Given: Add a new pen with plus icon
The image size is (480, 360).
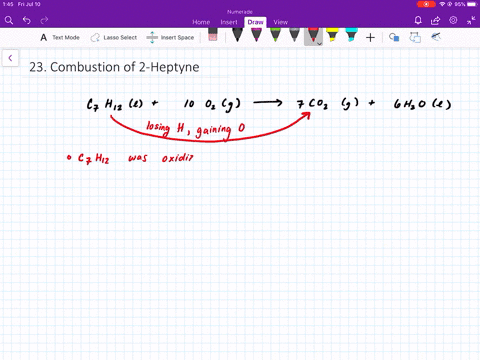Looking at the screenshot, I should [370, 38].
